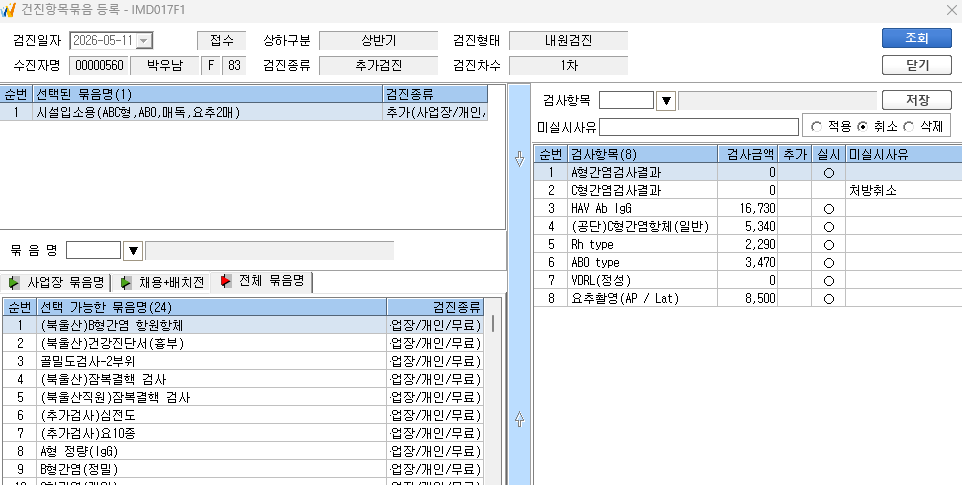Click the 미실시사유 input field
The width and height of the screenshot is (962, 485).
699,127
